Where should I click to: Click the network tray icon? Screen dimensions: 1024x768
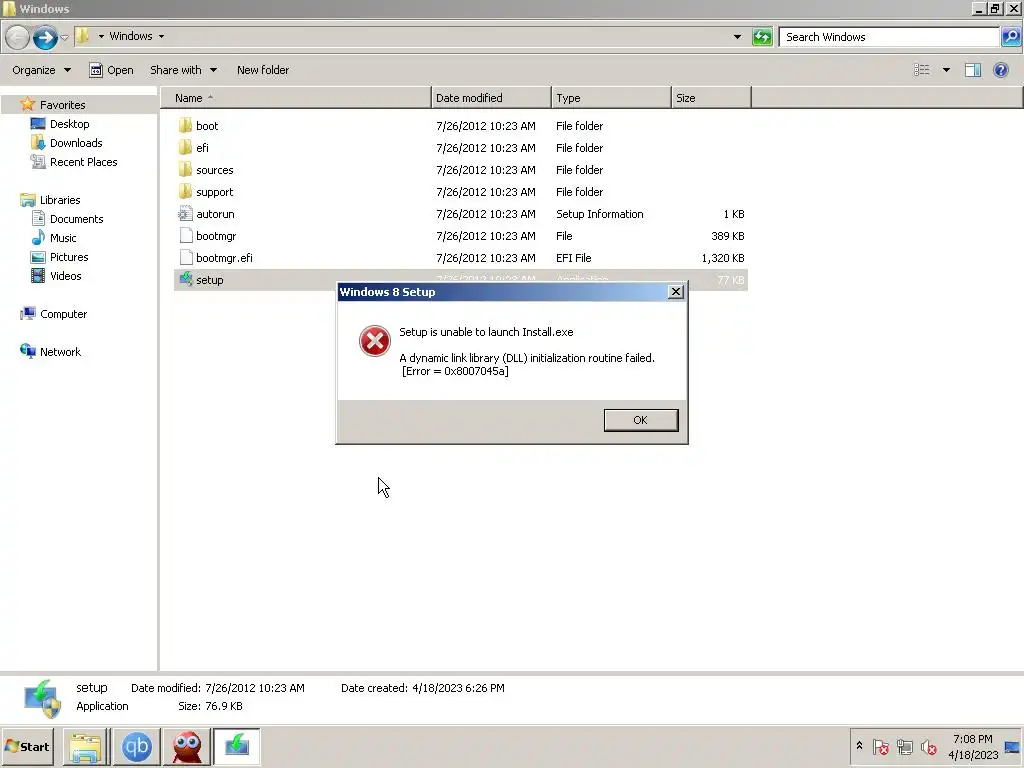(904, 746)
